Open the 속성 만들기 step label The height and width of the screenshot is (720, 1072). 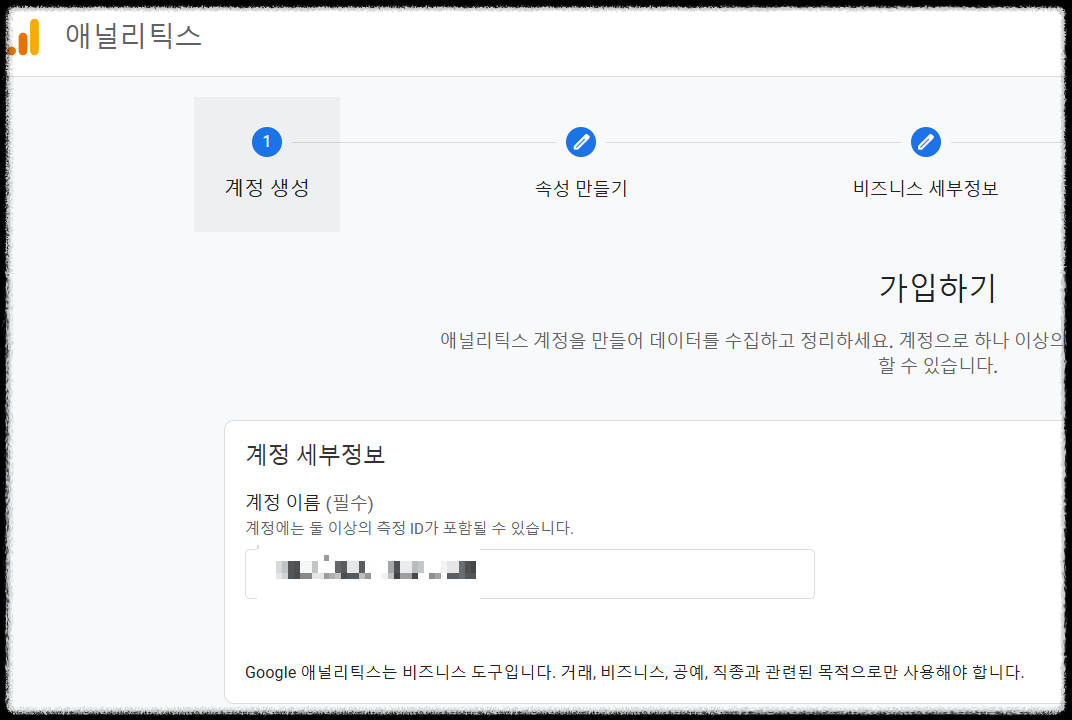(580, 188)
